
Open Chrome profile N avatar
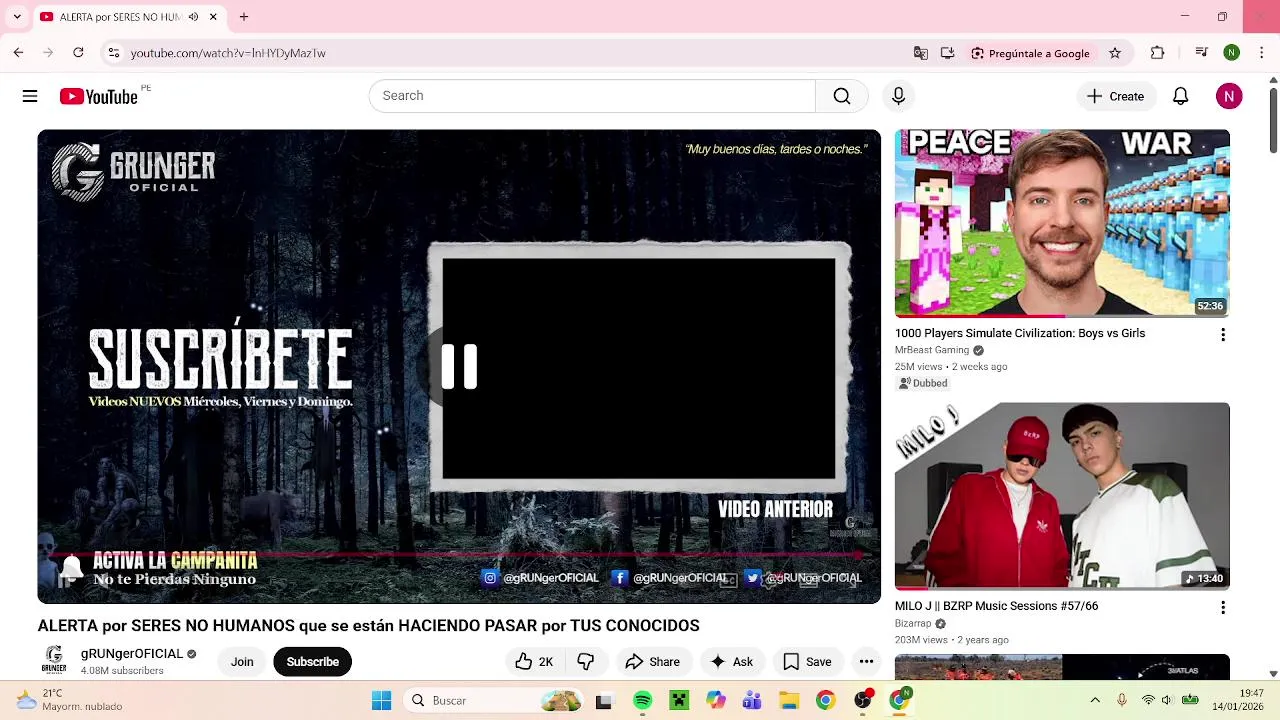coord(1232,53)
